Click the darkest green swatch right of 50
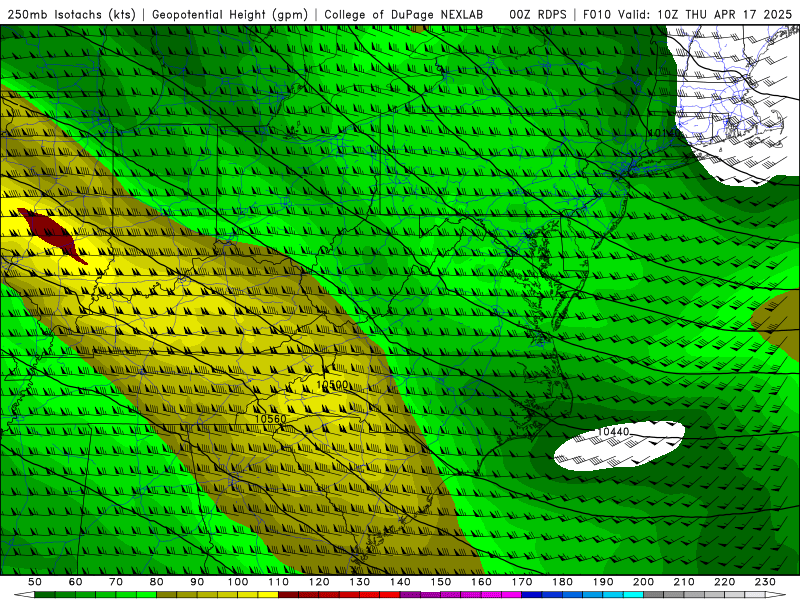This screenshot has height=600, width=800. pyautogui.click(x=45, y=595)
